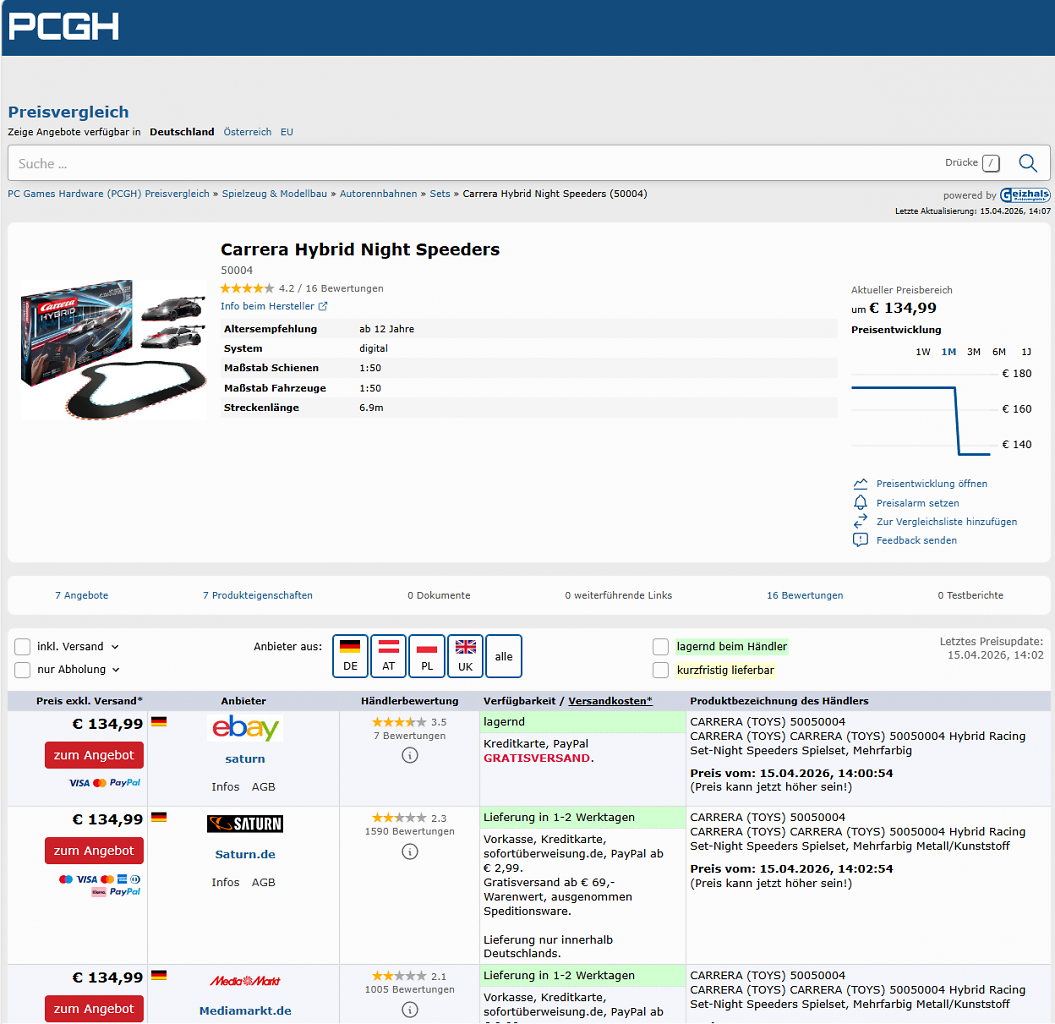Open the 0 Dokumente tab
Image resolution: width=1055 pixels, height=1024 pixels.
pos(439,595)
